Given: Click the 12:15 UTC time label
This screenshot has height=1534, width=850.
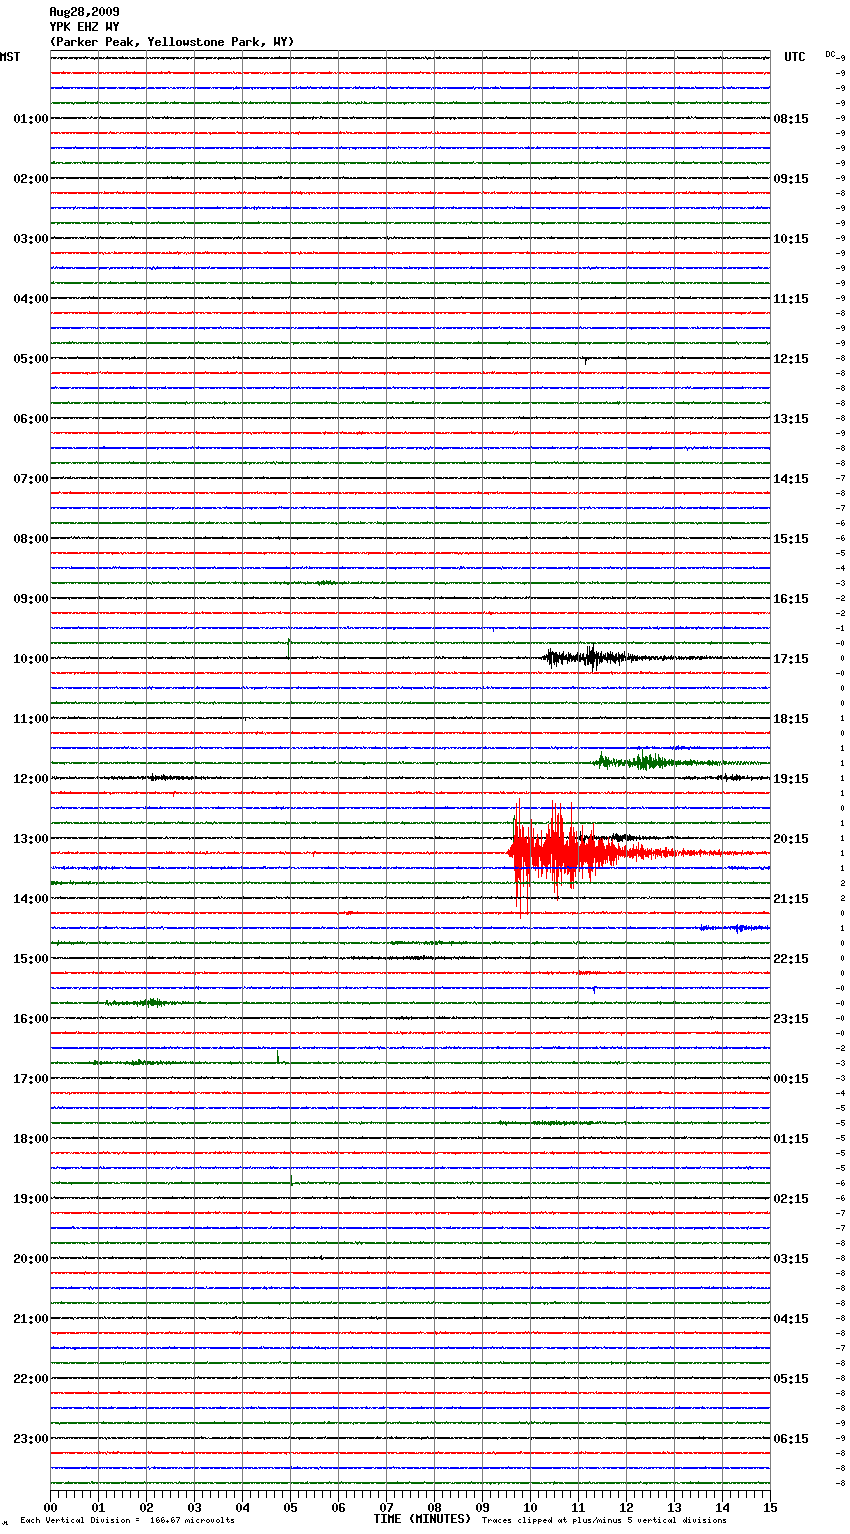Looking at the screenshot, I should (791, 359).
